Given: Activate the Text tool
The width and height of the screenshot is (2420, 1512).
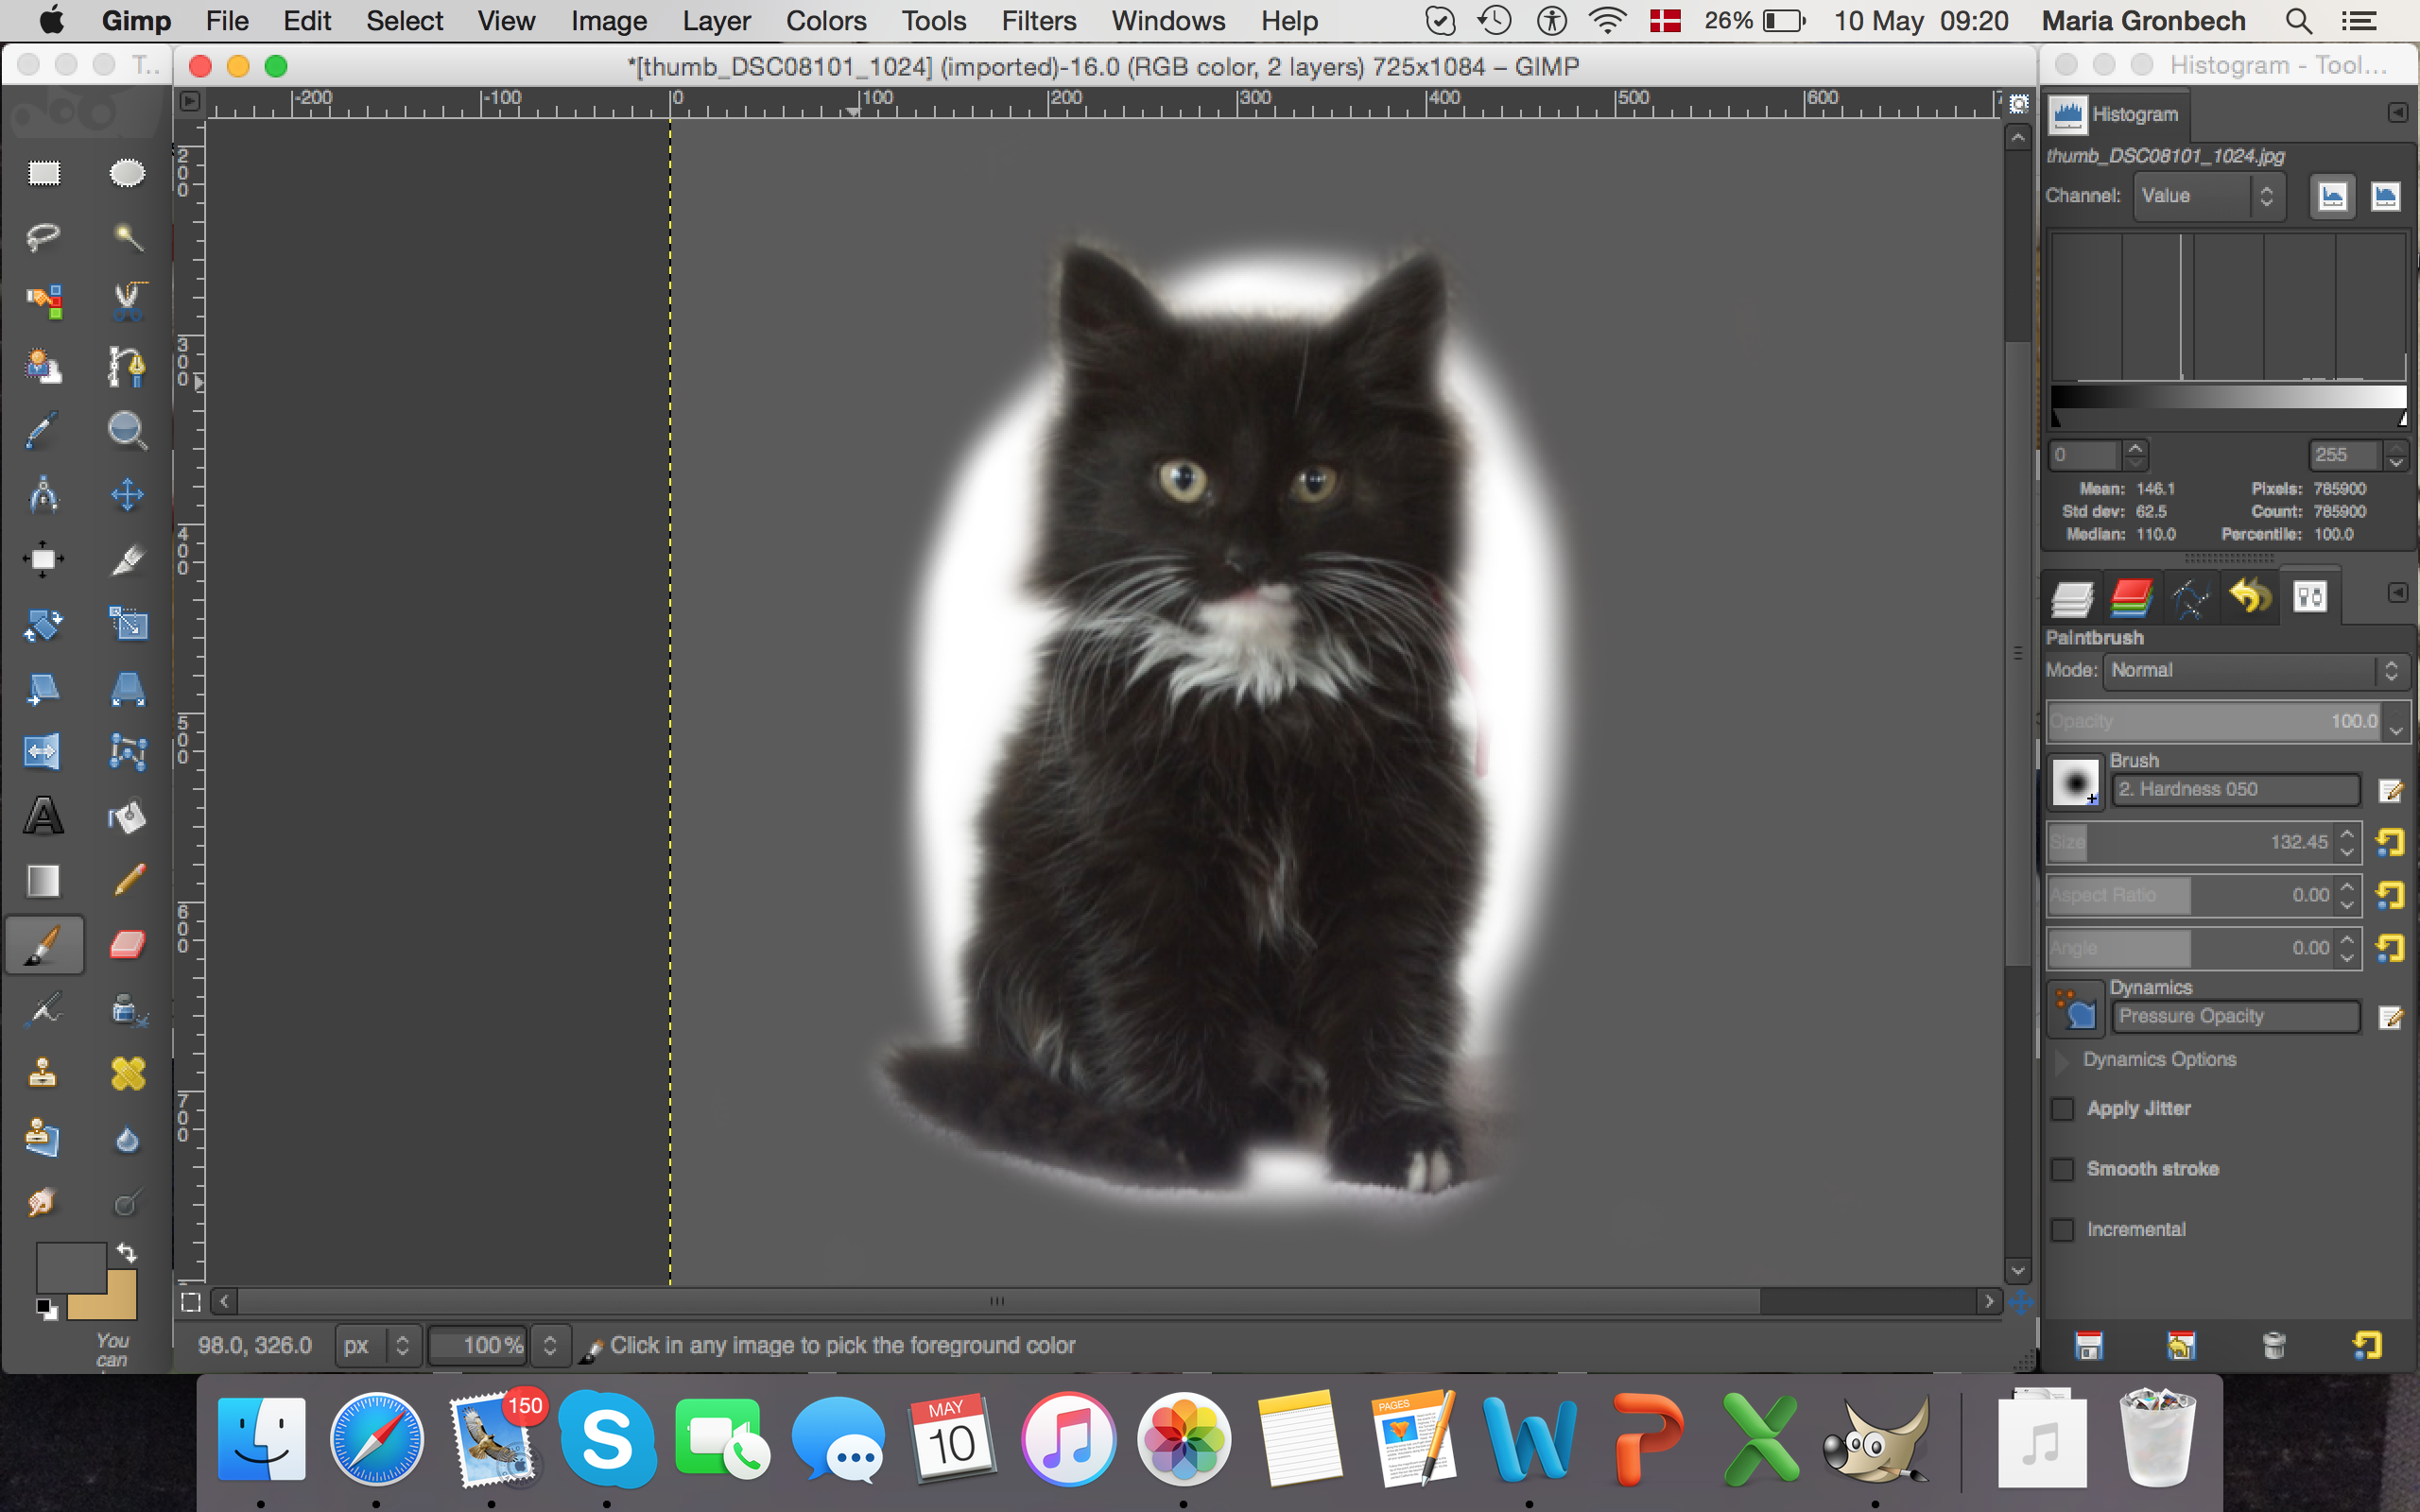Looking at the screenshot, I should [43, 816].
